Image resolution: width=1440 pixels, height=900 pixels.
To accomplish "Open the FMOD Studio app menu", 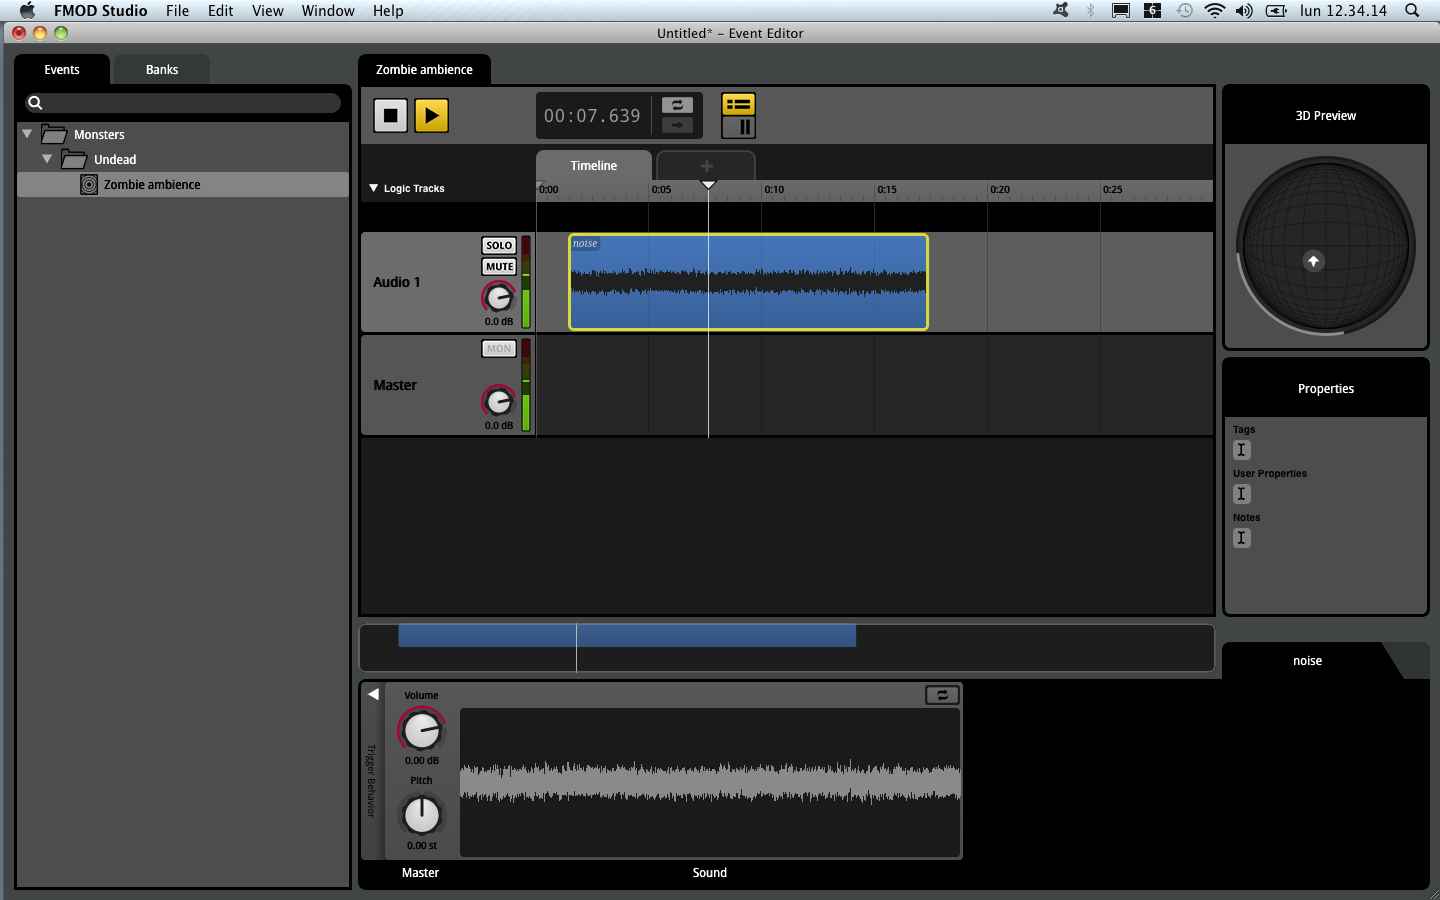I will [x=100, y=10].
